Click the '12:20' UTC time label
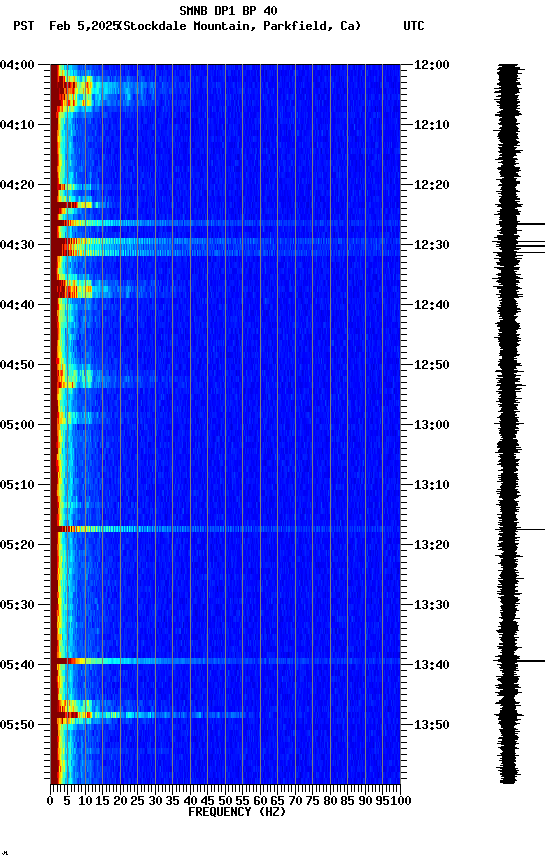This screenshot has width=552, height=864. (432, 185)
